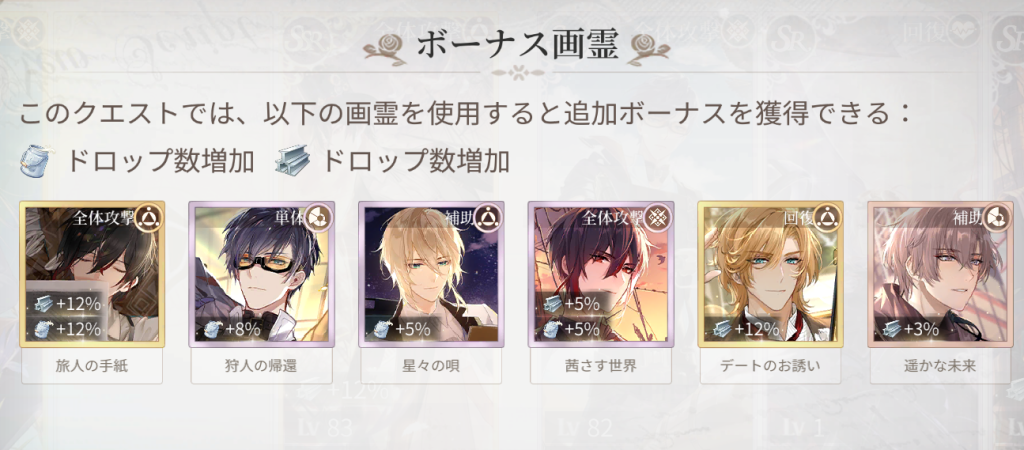Choose the 茜さす世界 card portrait
The image size is (1024, 450).
[x=601, y=274]
